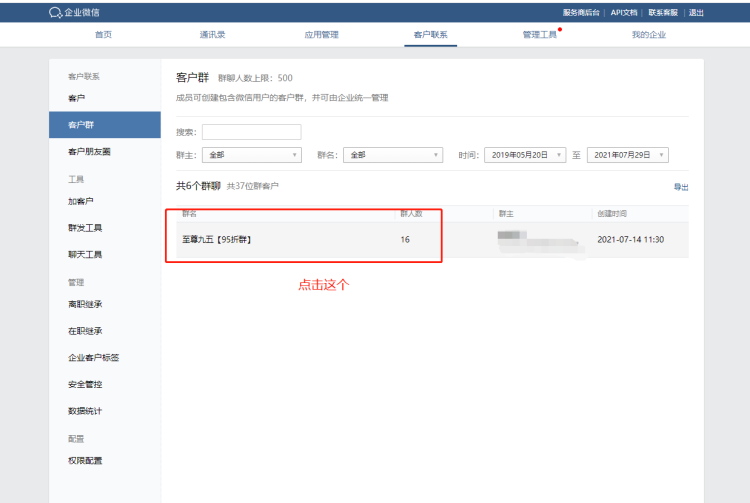This screenshot has width=750, height=503.
Task: Open 群发工具 in the sidebar
Action: 85,228
